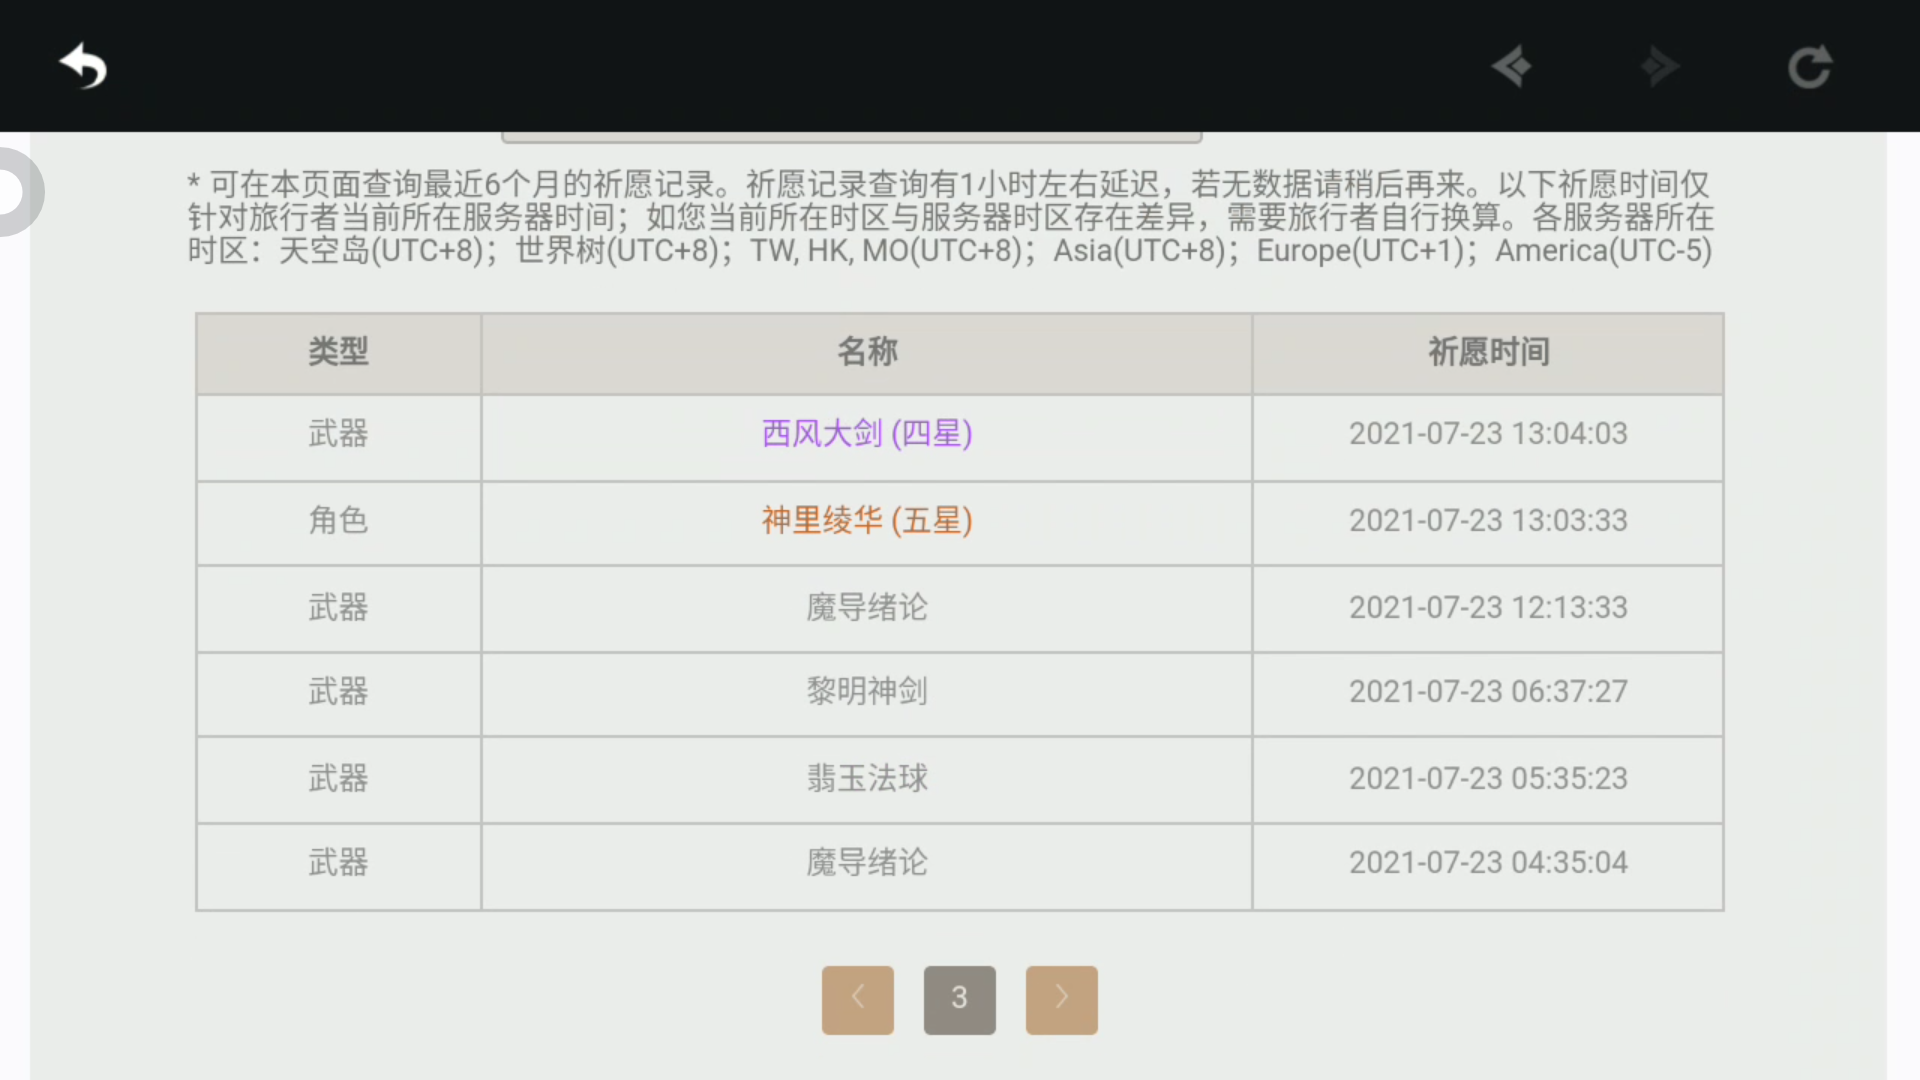Click the refresh page icon

click(x=1809, y=67)
